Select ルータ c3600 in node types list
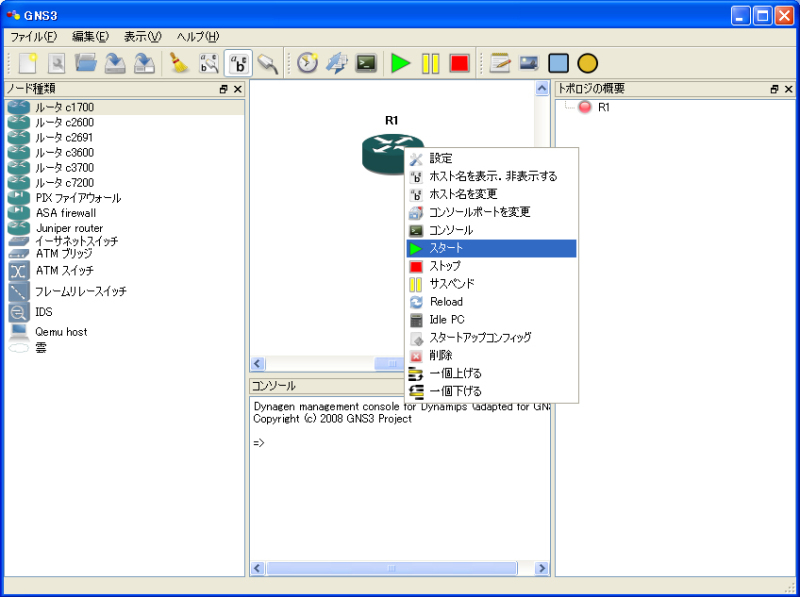This screenshot has width=800, height=597. click(64, 152)
